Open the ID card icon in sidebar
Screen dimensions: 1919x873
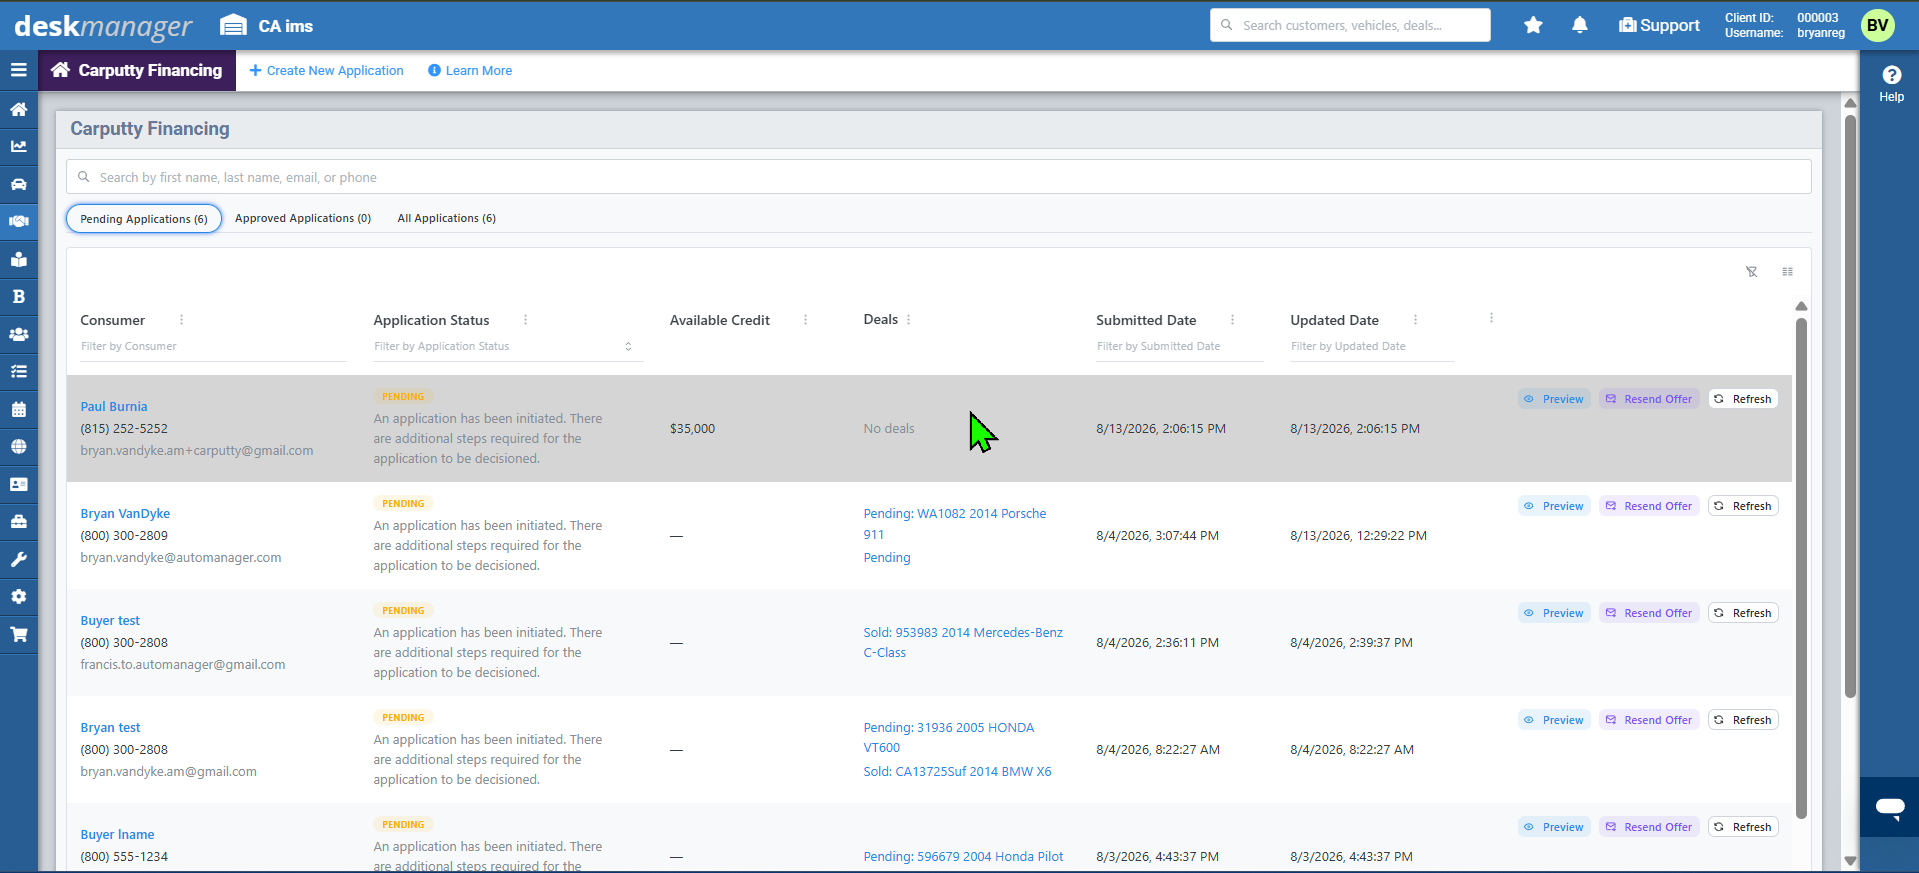click(x=18, y=484)
